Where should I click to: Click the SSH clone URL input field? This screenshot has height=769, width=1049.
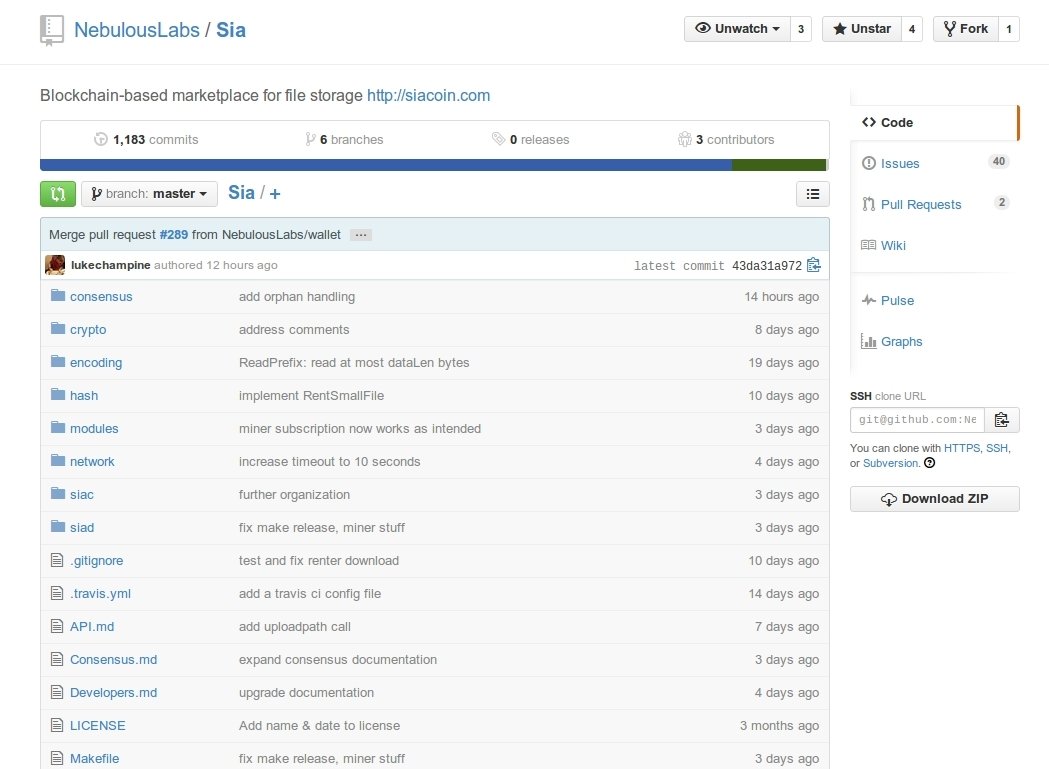(917, 420)
